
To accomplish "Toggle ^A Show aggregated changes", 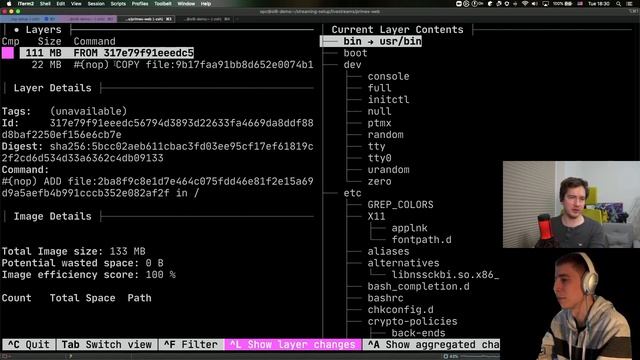I will tap(431, 345).
